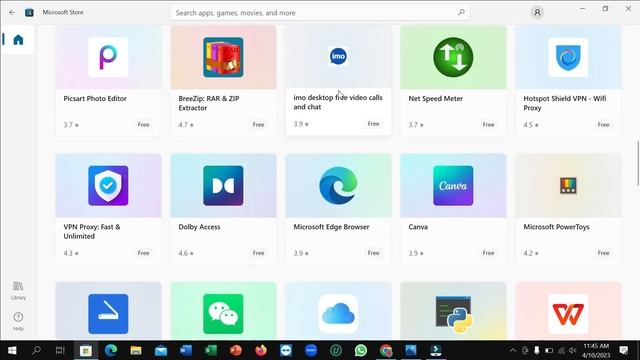
Task: Select the Canva app icon
Action: point(453,185)
